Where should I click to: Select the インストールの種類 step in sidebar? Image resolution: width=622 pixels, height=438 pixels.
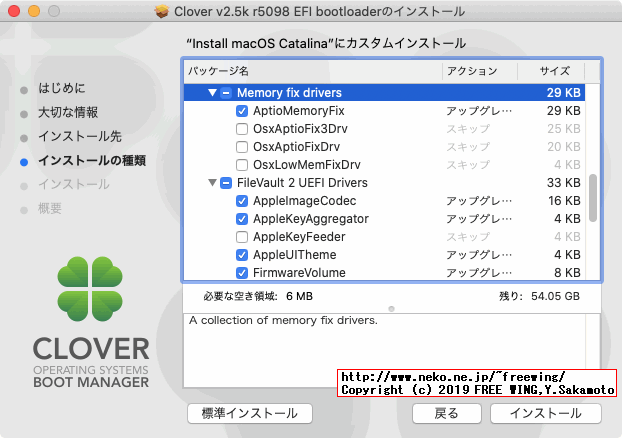click(x=92, y=161)
